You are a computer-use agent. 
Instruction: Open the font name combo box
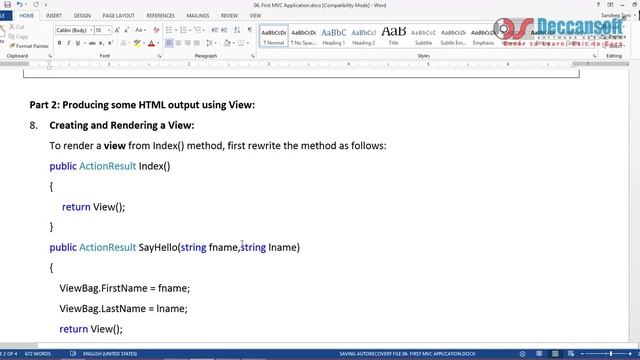74,30
